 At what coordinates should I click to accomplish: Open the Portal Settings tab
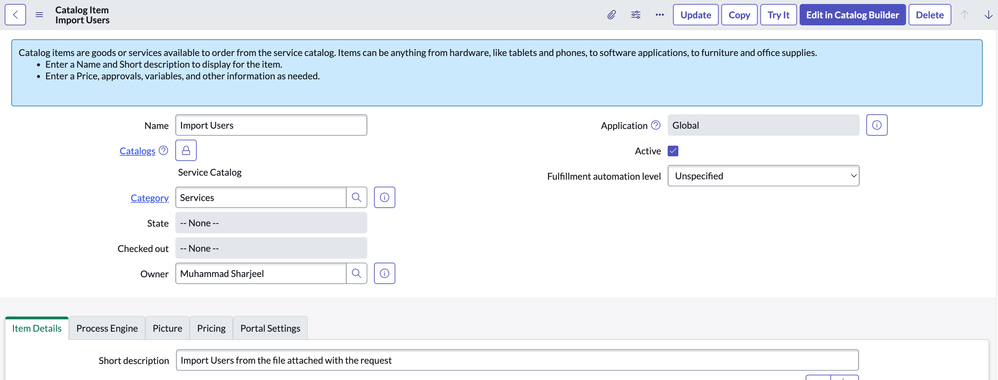click(x=271, y=328)
